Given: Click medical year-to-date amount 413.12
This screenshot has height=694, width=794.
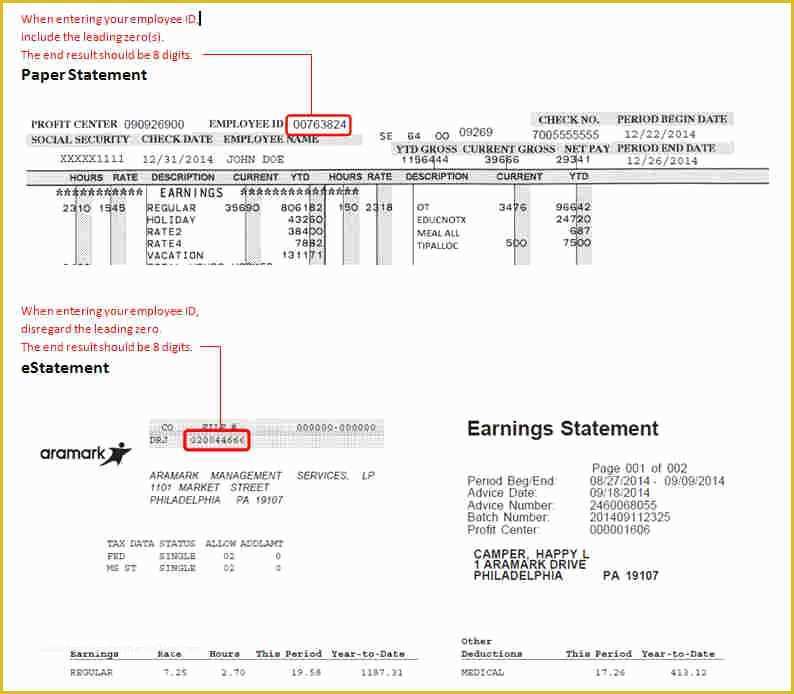Looking at the screenshot, I should (691, 673).
